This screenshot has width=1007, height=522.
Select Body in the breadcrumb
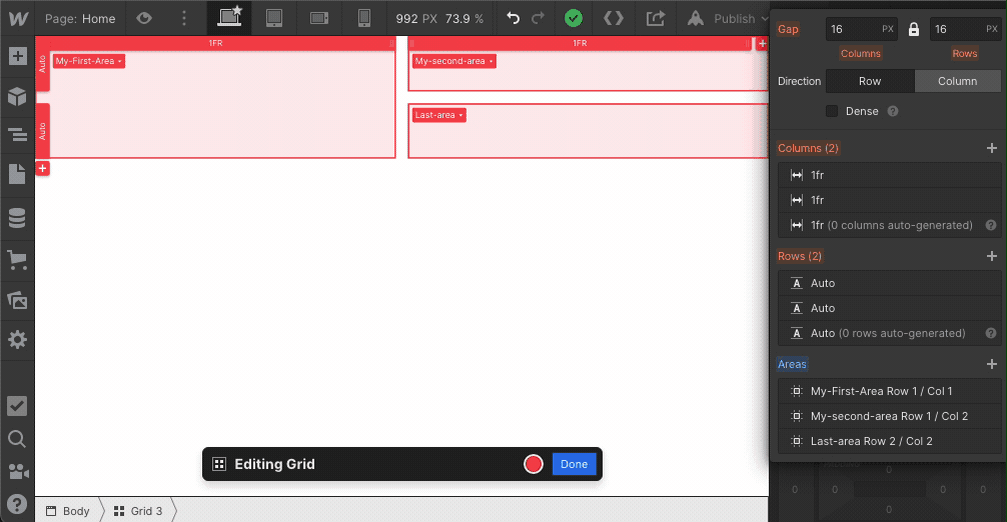point(68,510)
